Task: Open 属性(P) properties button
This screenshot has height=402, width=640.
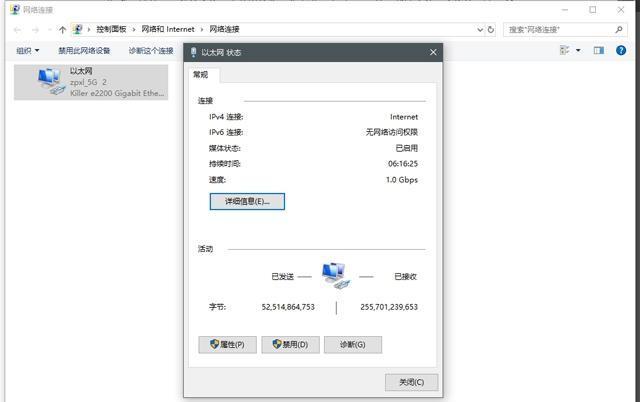Action: coord(227,345)
